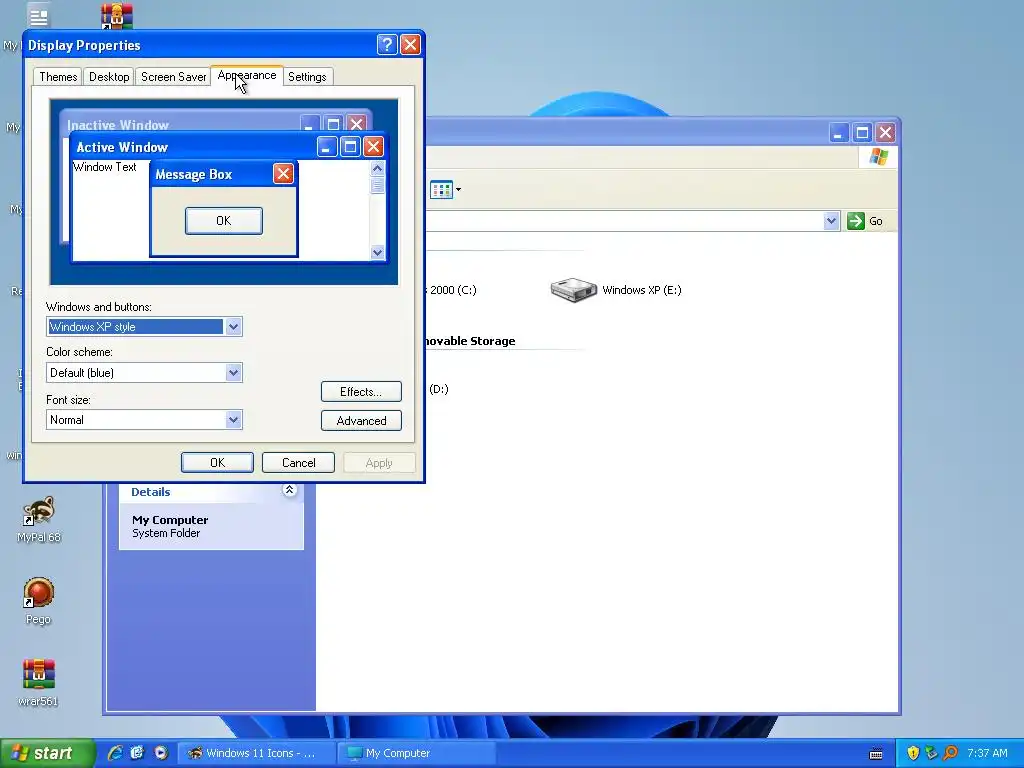Click the Window Text in preview
This screenshot has width=1024, height=768.
point(104,167)
